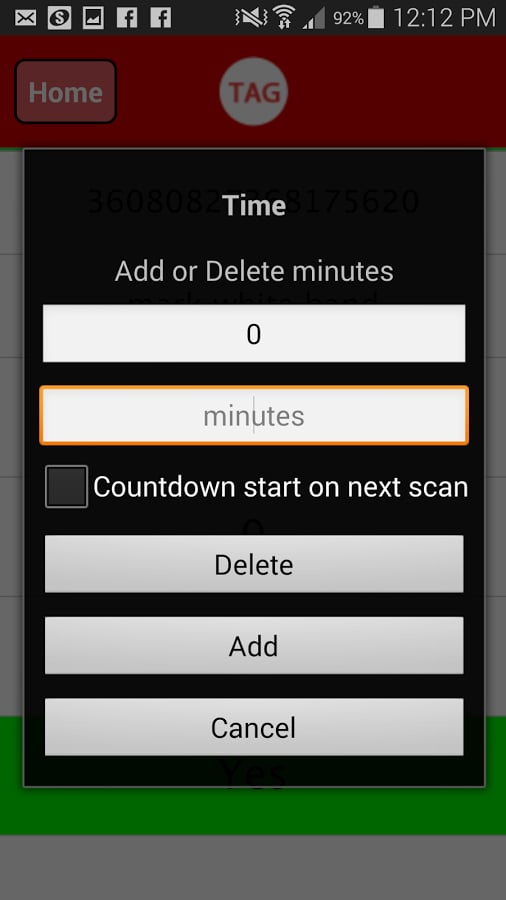Tap the second Facebook notification icon

161,18
